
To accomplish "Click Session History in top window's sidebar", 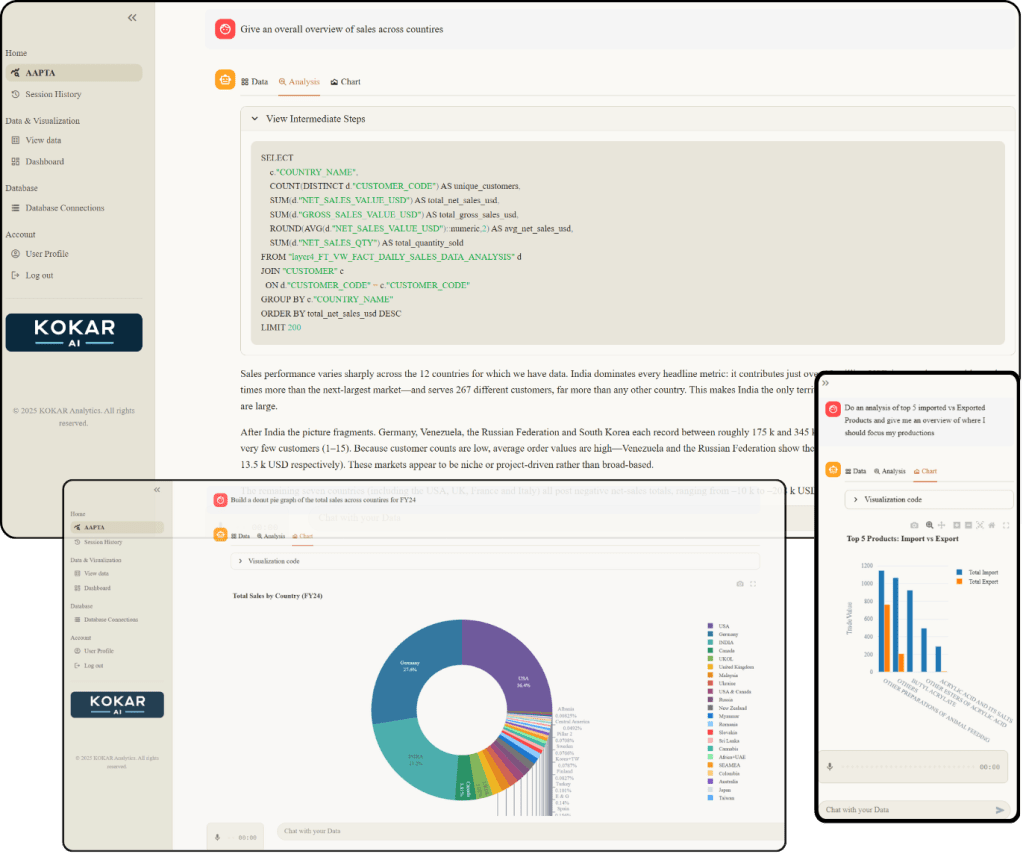I will (53, 94).
